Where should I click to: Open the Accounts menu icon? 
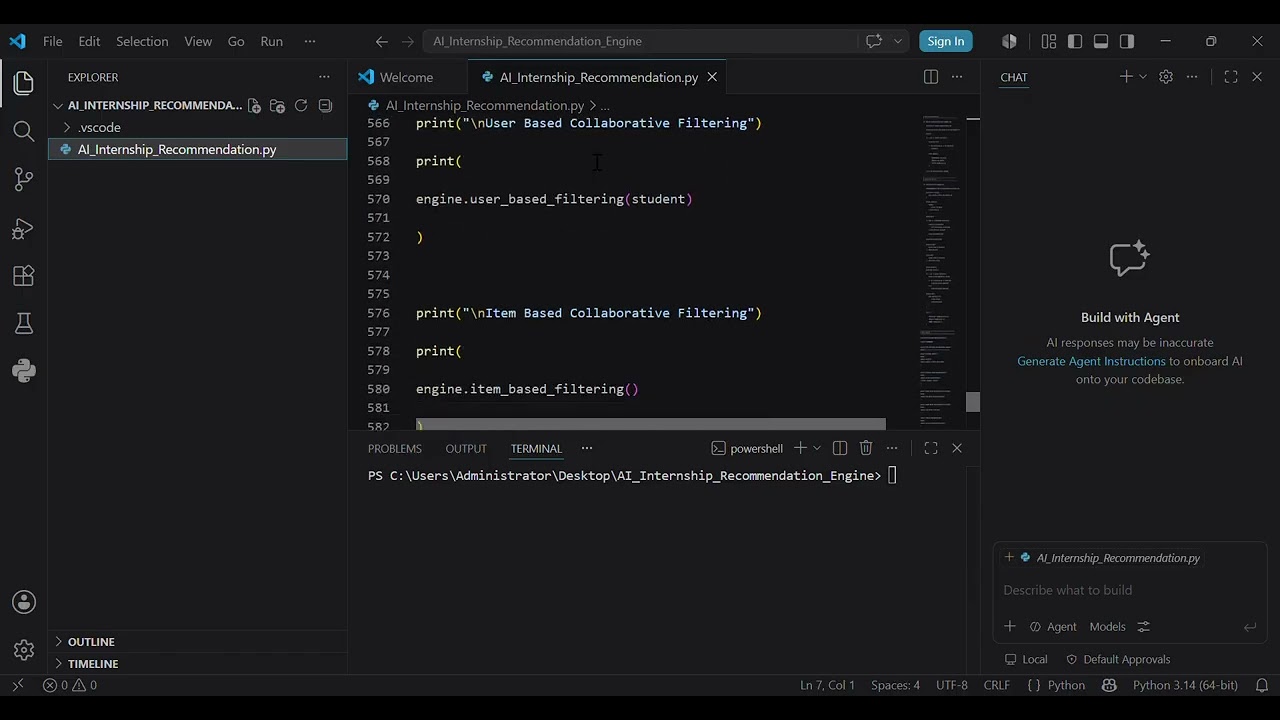click(x=24, y=602)
